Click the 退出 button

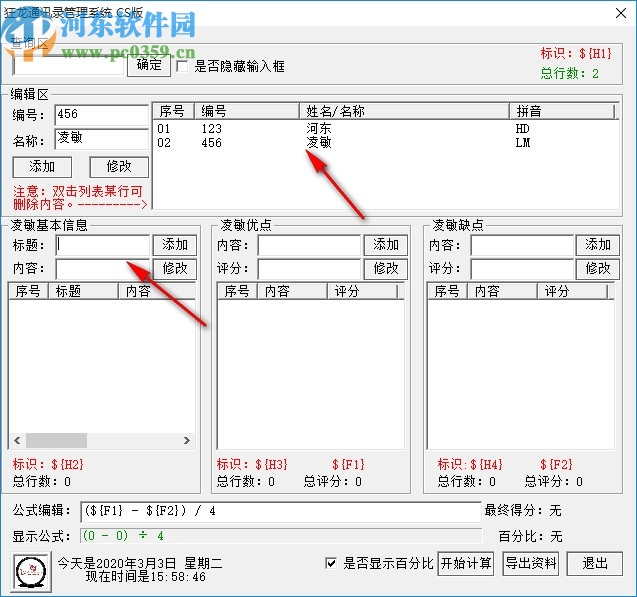595,563
